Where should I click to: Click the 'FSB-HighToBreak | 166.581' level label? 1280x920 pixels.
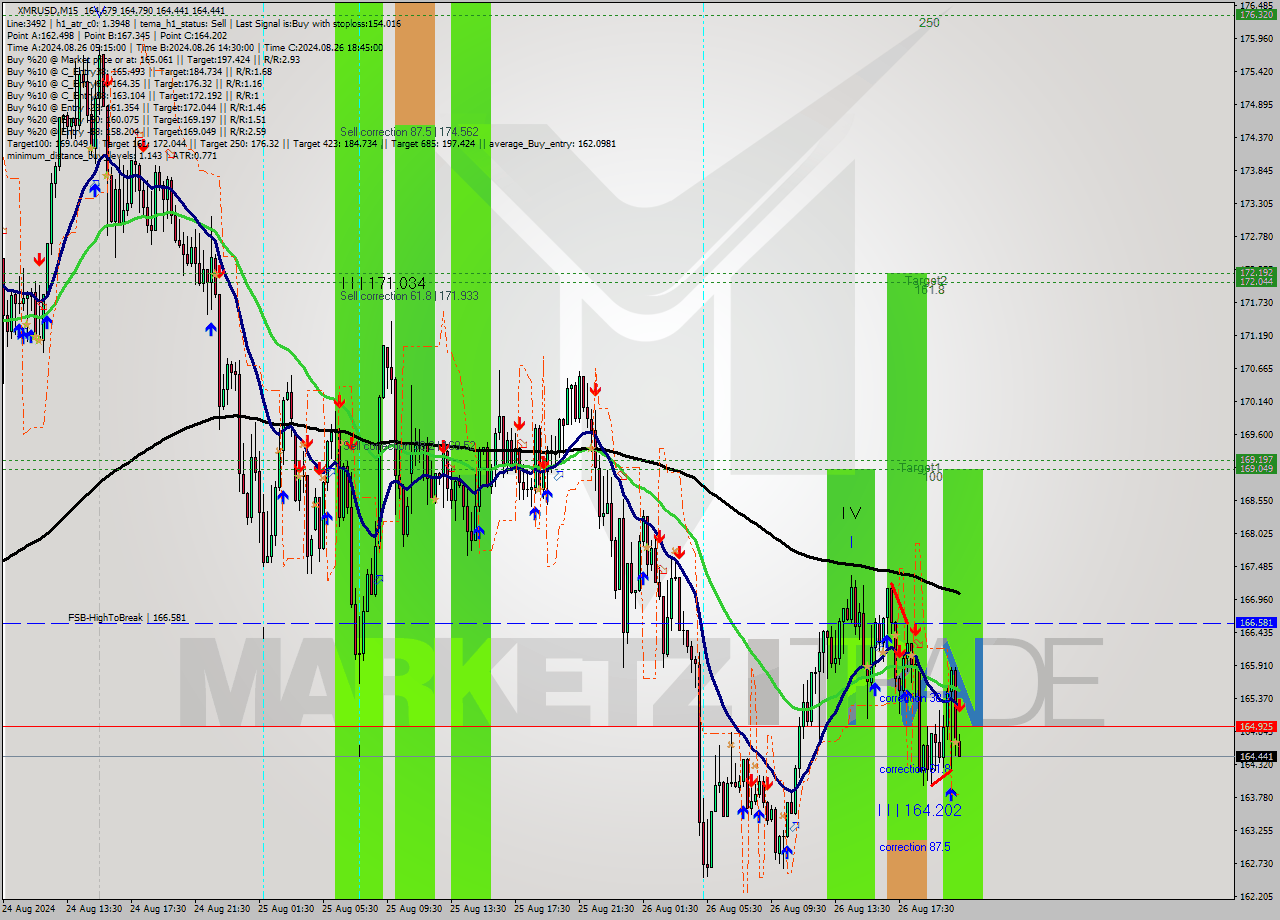(127, 618)
